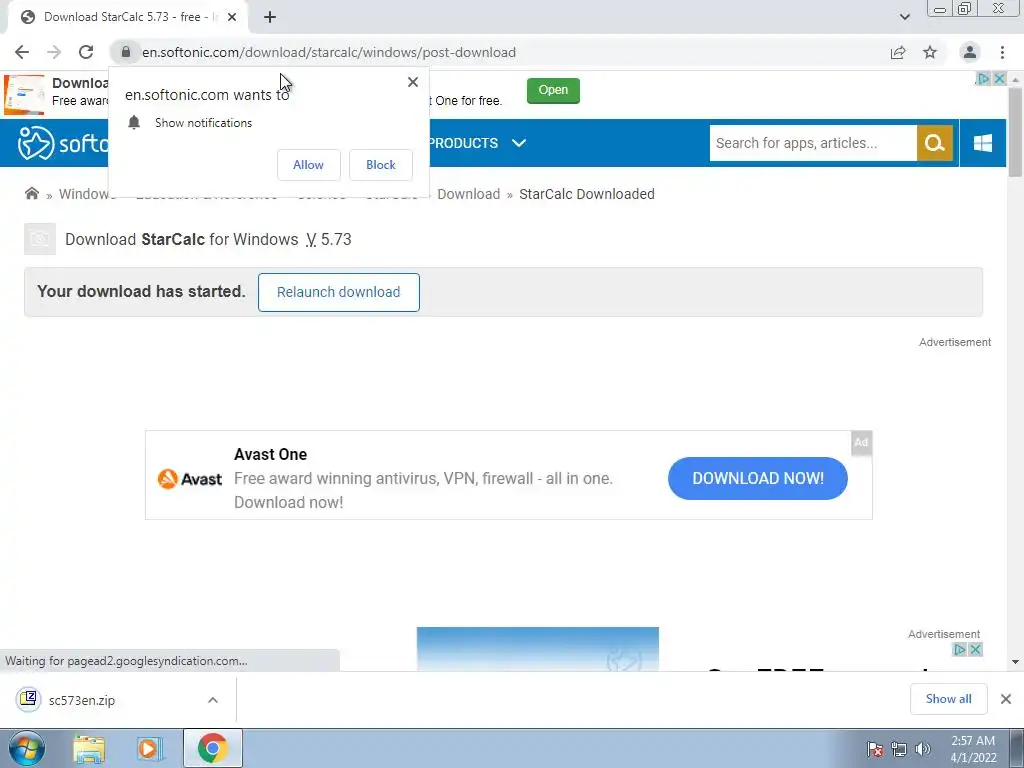The height and width of the screenshot is (768, 1024).
Task: Click the Avast One ad title
Action: (x=270, y=454)
